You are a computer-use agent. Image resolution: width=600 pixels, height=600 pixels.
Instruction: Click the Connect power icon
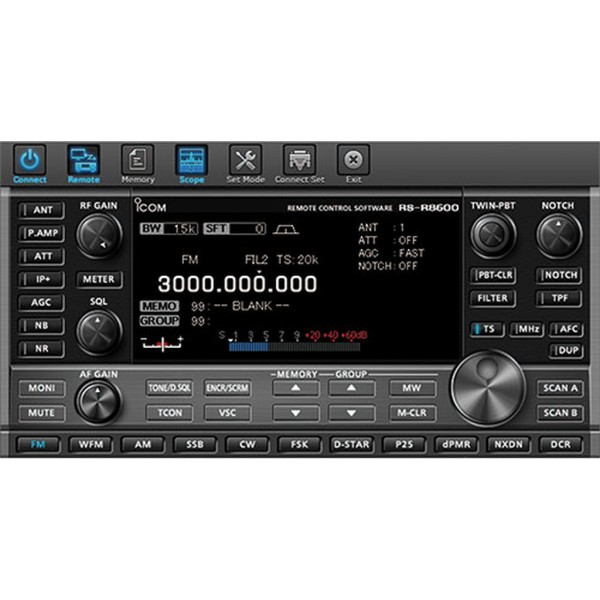pyautogui.click(x=30, y=160)
